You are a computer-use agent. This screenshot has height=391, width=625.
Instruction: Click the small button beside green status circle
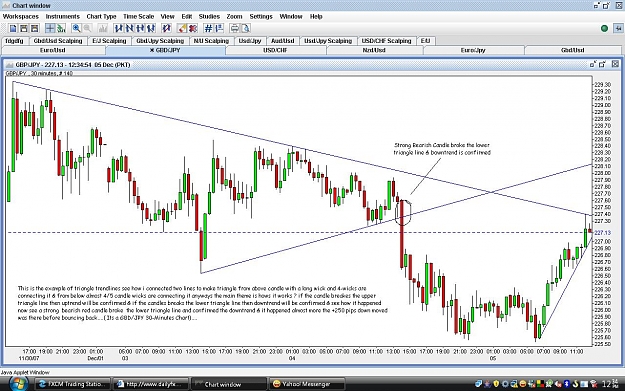(x=618, y=28)
